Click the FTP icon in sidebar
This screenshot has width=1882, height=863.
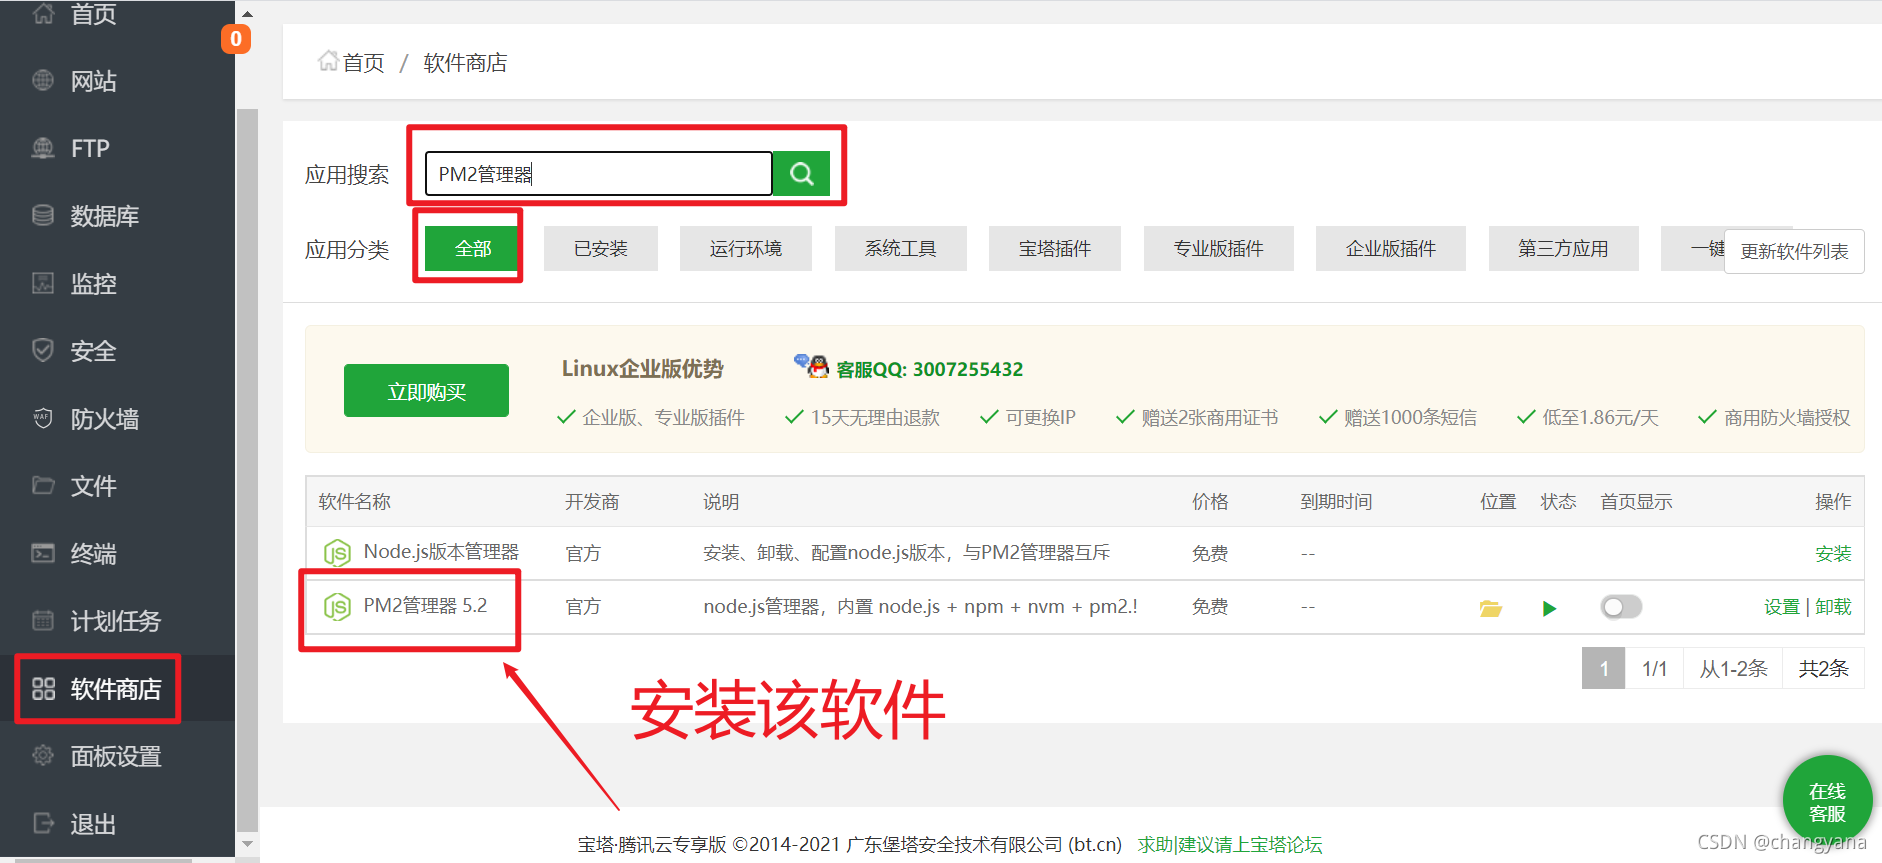43,148
